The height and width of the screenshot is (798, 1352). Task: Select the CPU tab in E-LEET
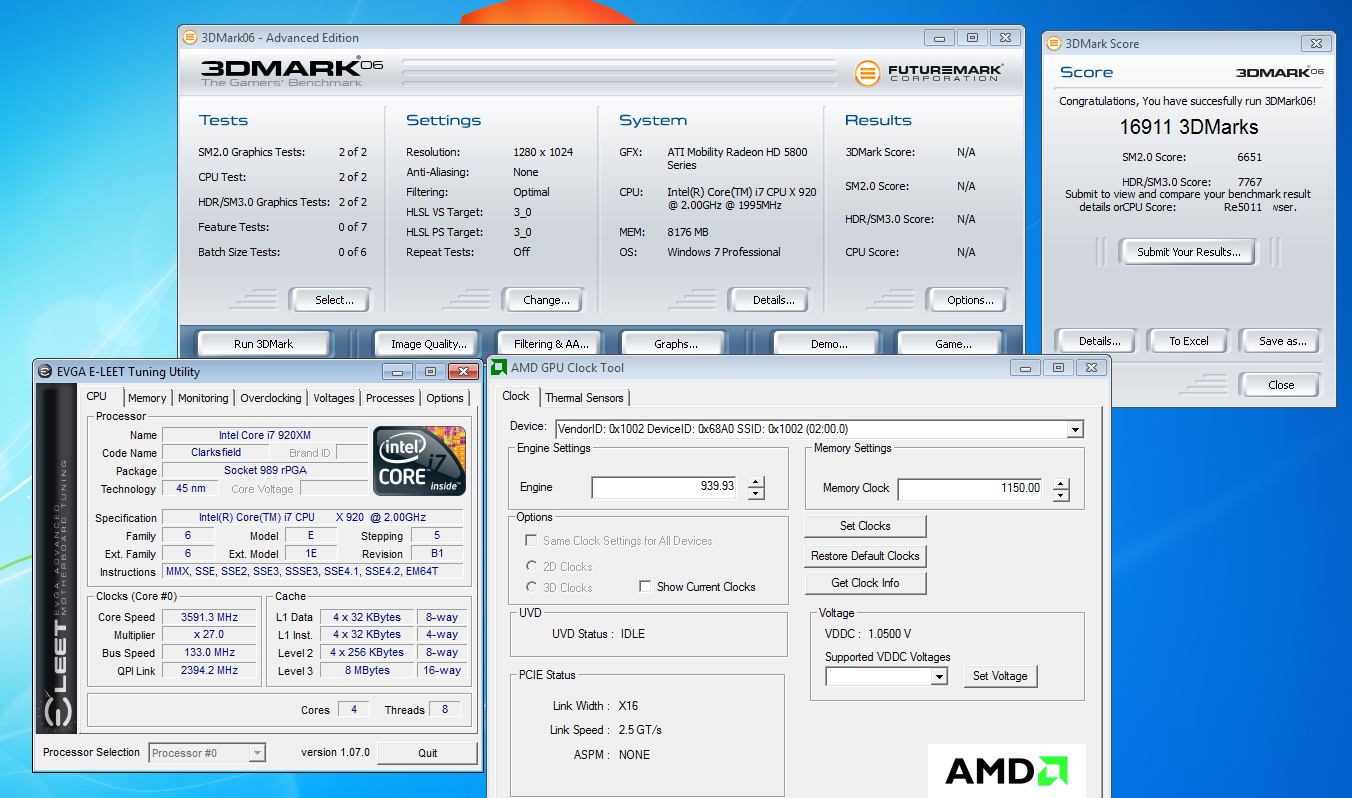pos(97,396)
